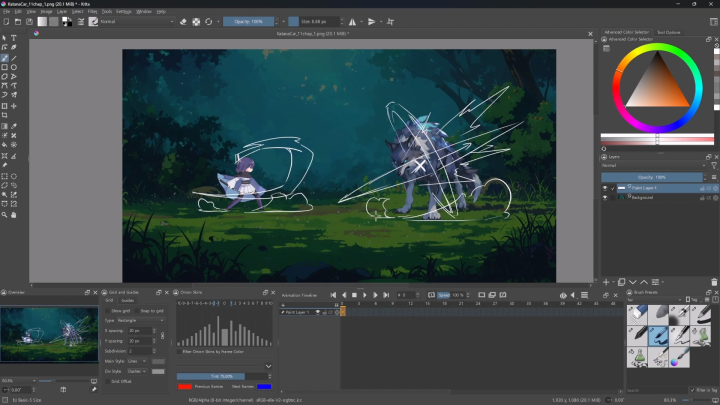Select the Zoom tool in the toolbox
The image size is (720, 405).
coord(5,214)
